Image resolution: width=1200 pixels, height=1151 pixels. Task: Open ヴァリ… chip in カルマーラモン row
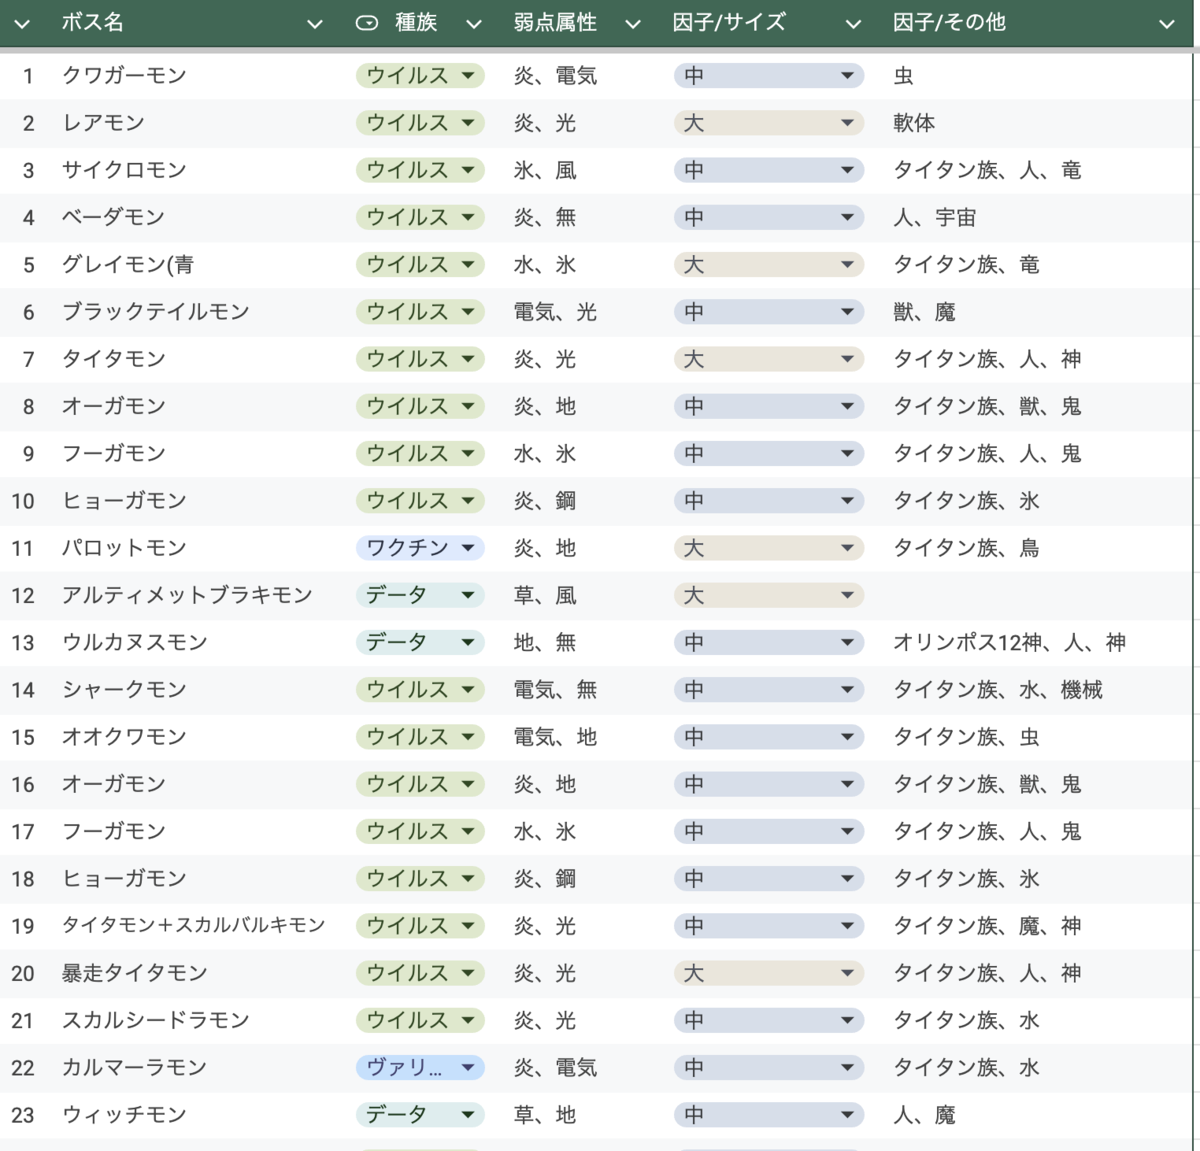click(x=420, y=1067)
